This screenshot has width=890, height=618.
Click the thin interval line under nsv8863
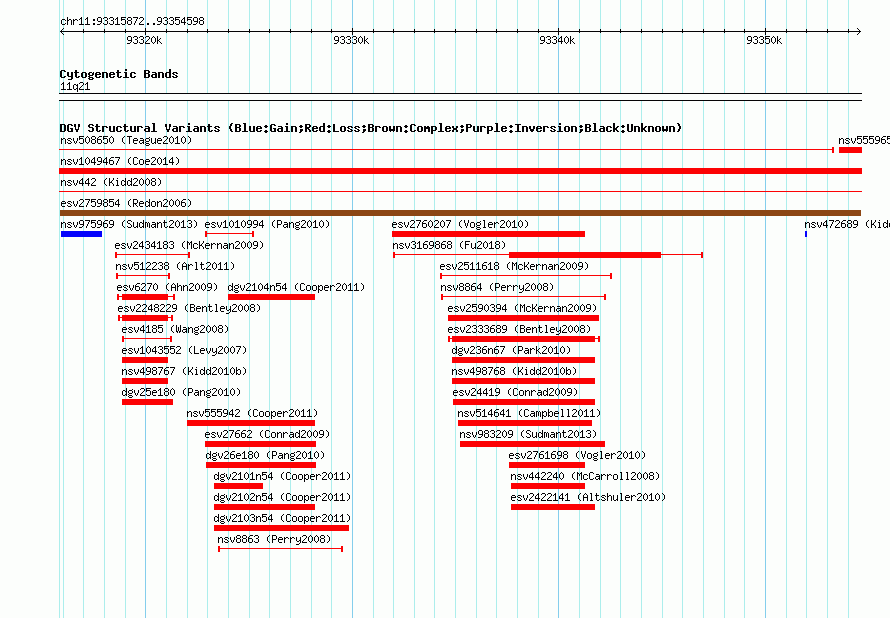[x=280, y=549]
